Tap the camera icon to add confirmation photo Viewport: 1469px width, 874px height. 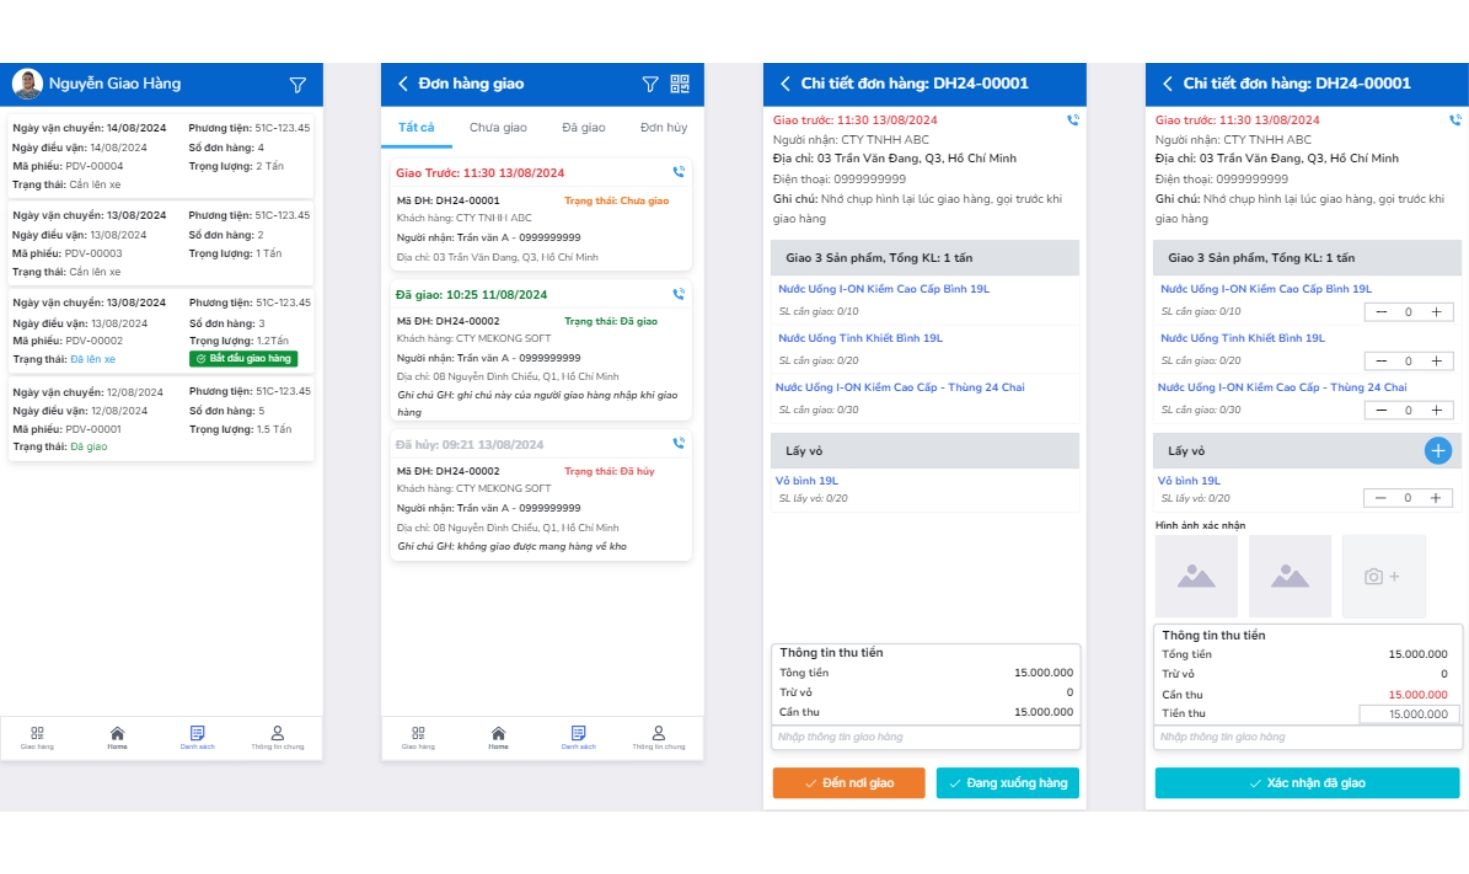click(1384, 575)
